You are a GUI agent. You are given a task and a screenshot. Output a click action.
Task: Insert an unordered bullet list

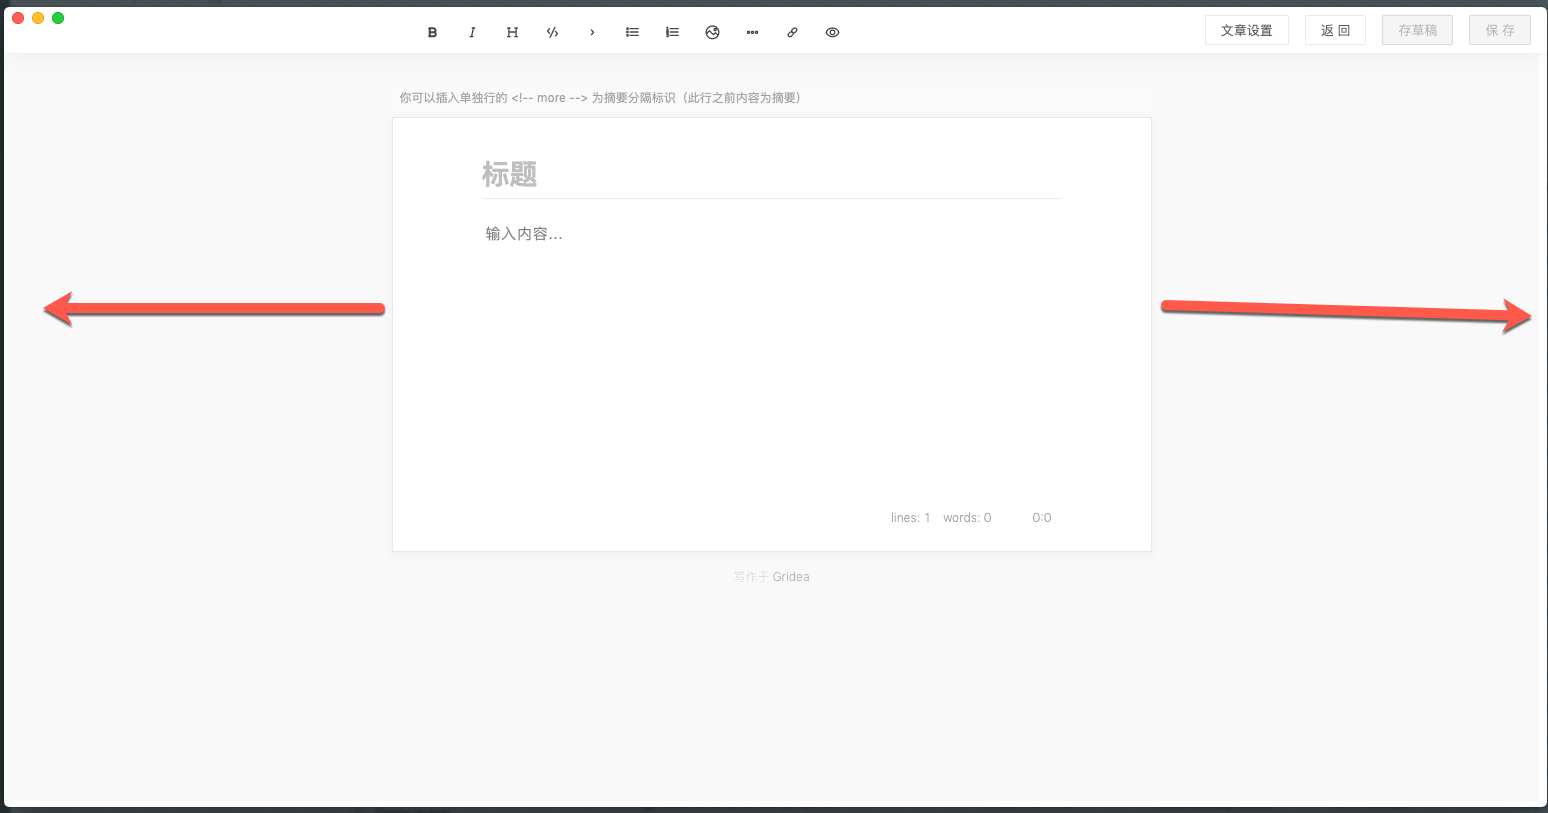tap(632, 32)
